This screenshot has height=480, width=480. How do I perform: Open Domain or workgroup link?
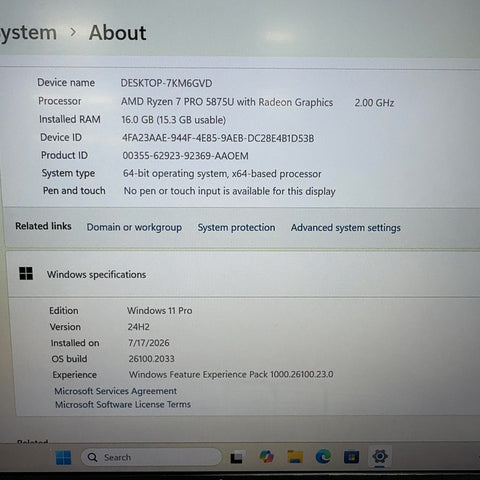(x=134, y=227)
